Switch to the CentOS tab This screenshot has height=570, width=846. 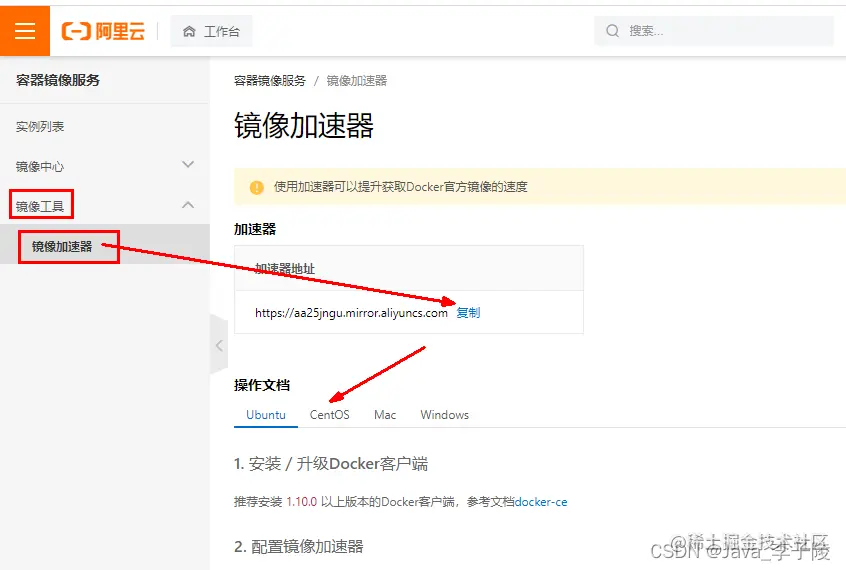(x=330, y=415)
